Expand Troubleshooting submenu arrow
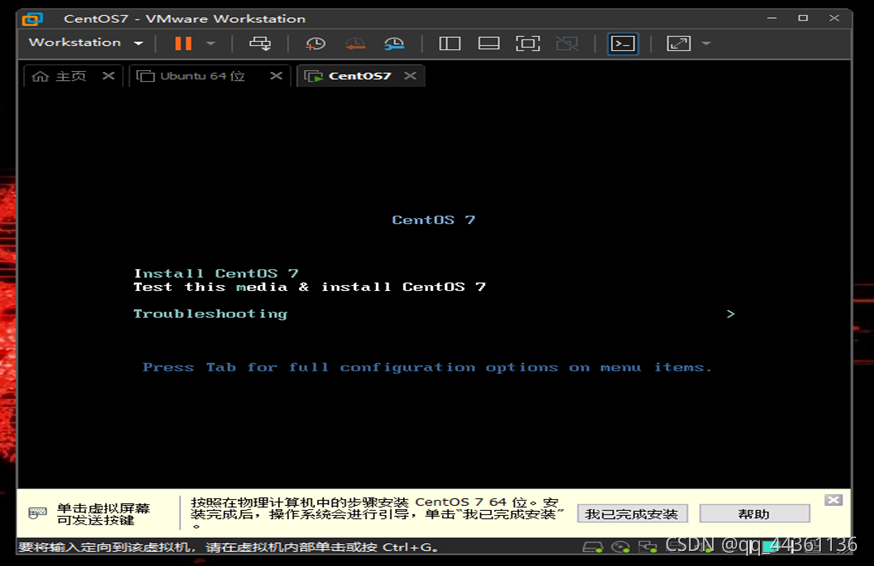Screen dimensions: 874x566 coord(731,314)
